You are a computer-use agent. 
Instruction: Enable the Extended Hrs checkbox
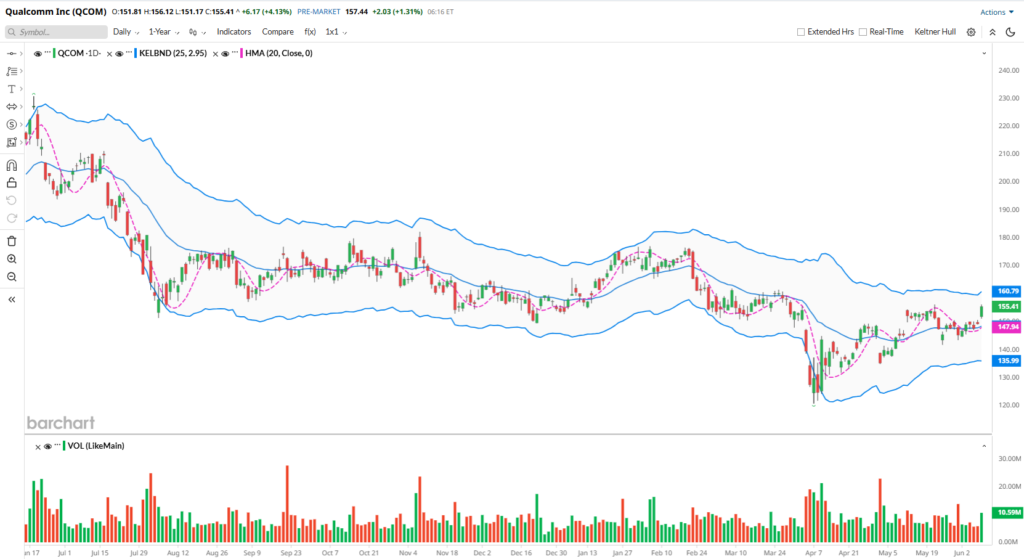pos(801,32)
